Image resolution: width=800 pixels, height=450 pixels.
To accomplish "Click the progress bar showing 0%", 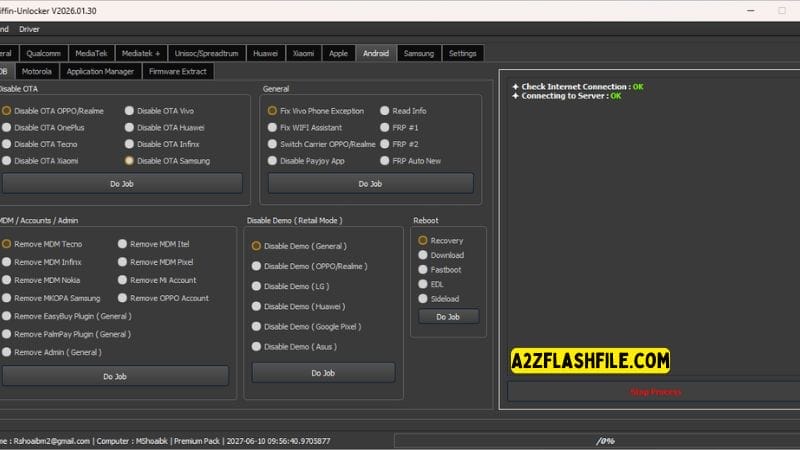I will 597,441.
